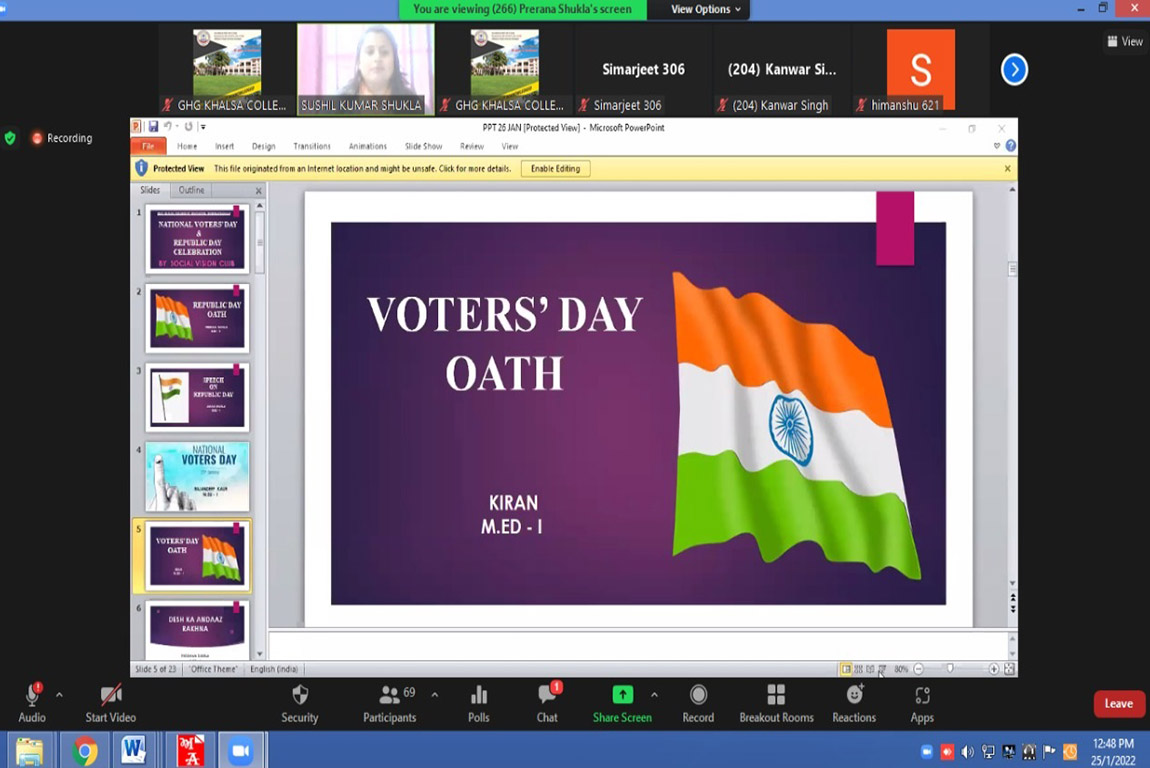The height and width of the screenshot is (768, 1150).
Task: Open Breakout Rooms in Zoom
Action: coord(776,703)
